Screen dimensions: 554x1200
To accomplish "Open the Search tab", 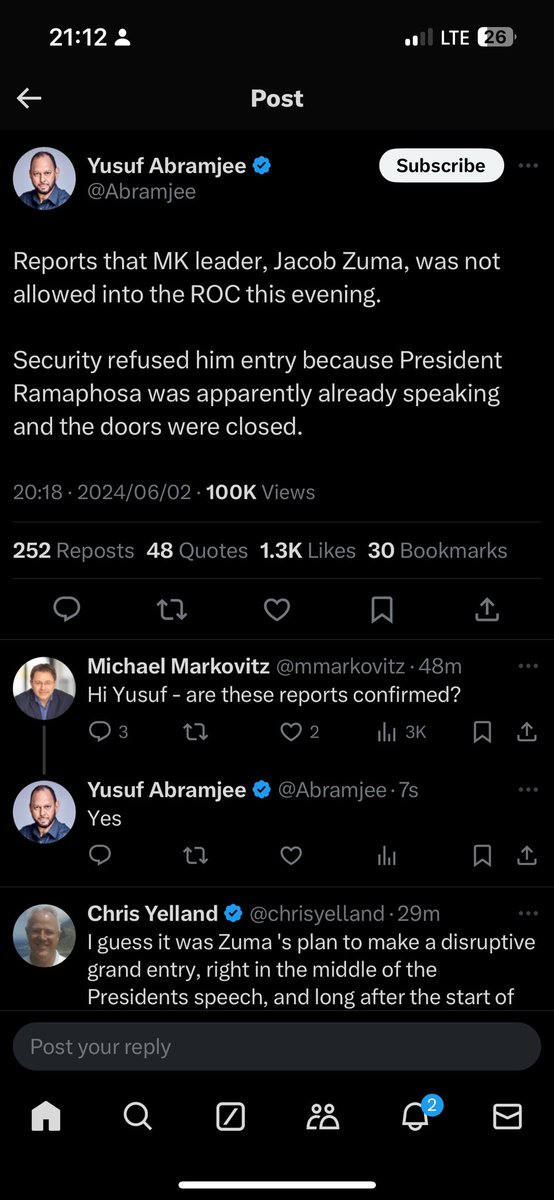I will tap(138, 1116).
